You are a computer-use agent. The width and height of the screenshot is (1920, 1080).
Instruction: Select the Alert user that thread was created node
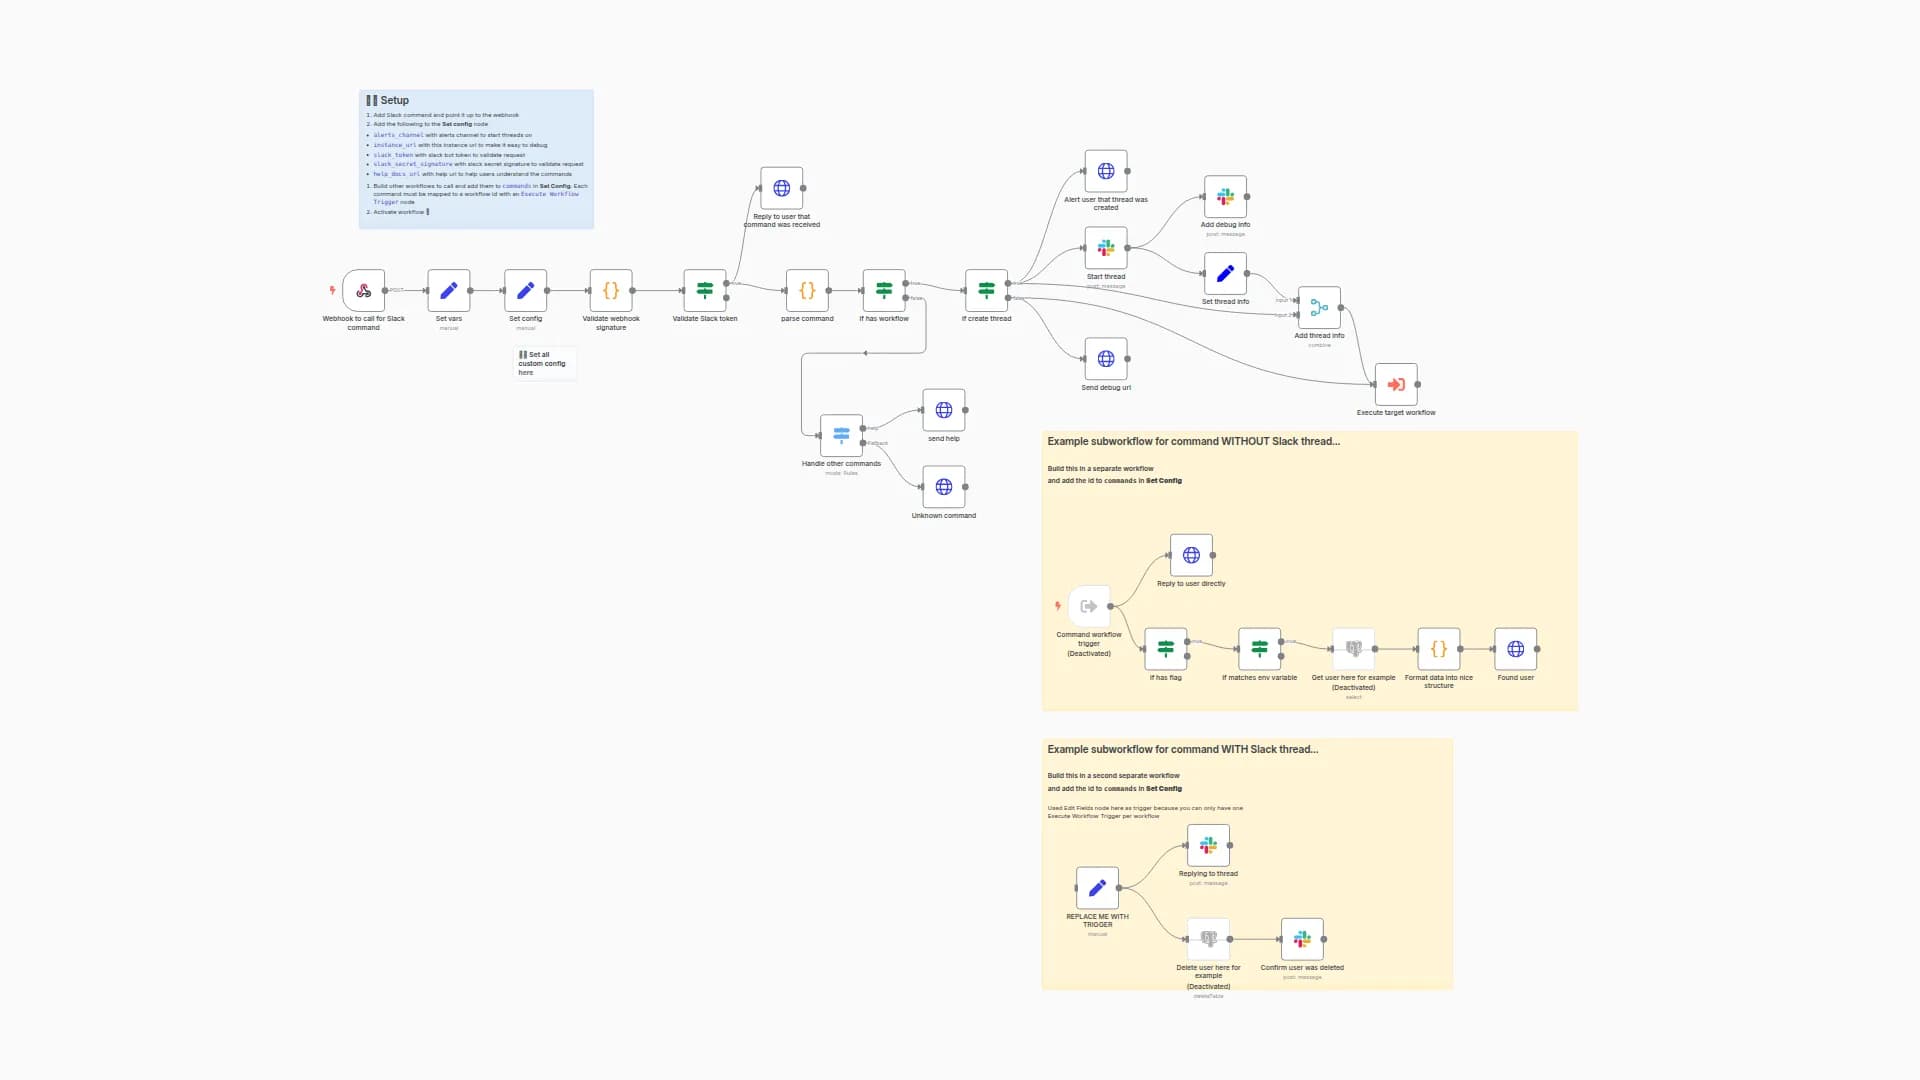[1106, 171]
